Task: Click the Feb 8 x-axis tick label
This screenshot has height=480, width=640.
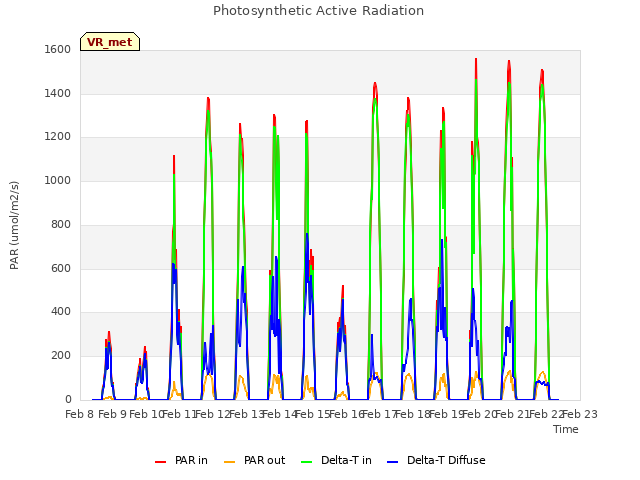Action: [80, 414]
